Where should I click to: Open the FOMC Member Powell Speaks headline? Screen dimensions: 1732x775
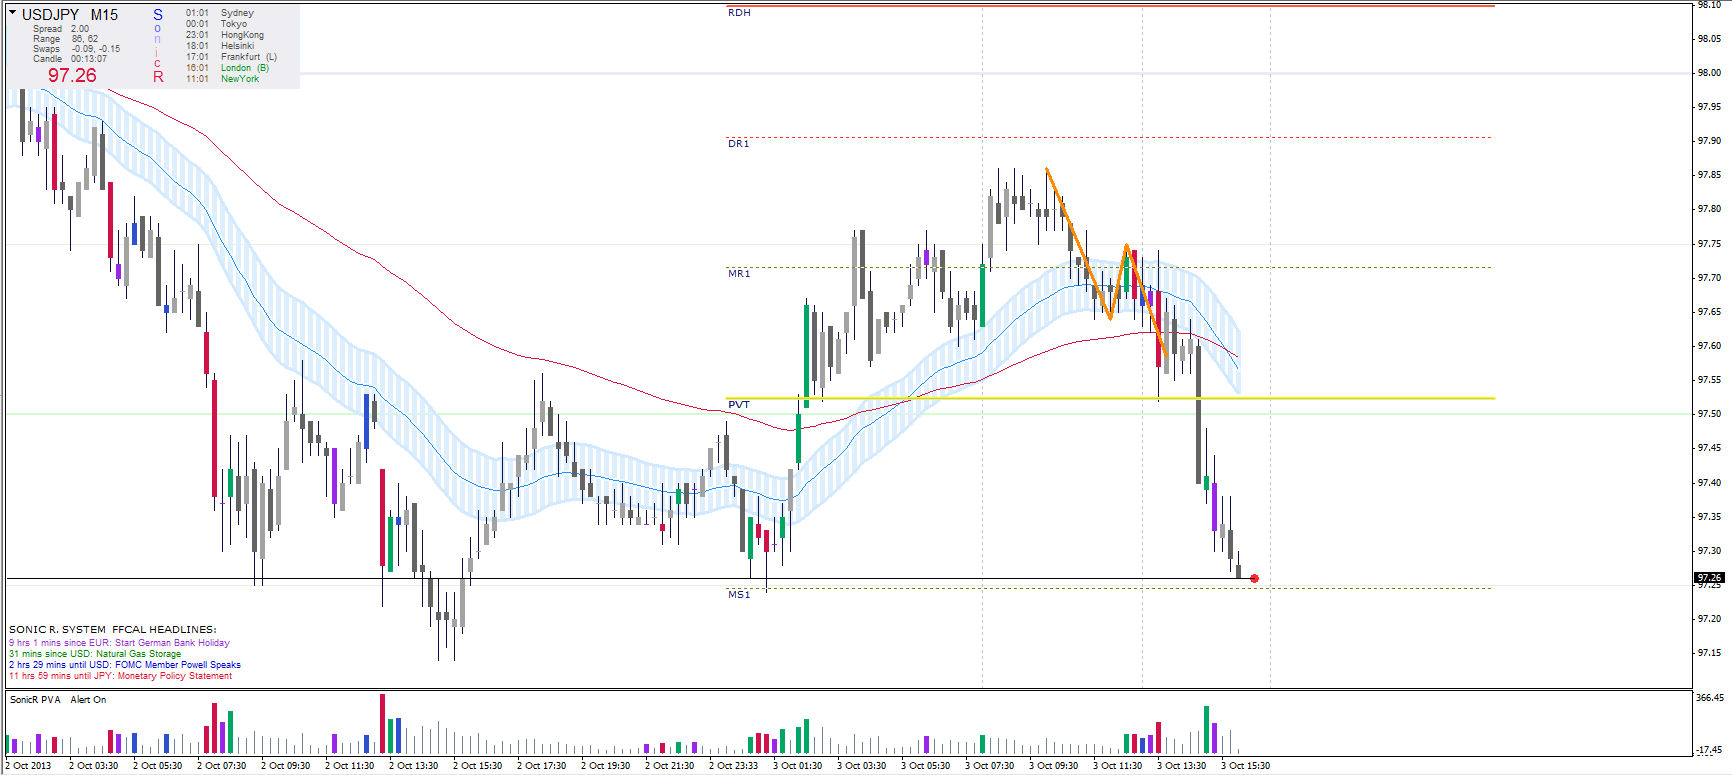coord(125,665)
